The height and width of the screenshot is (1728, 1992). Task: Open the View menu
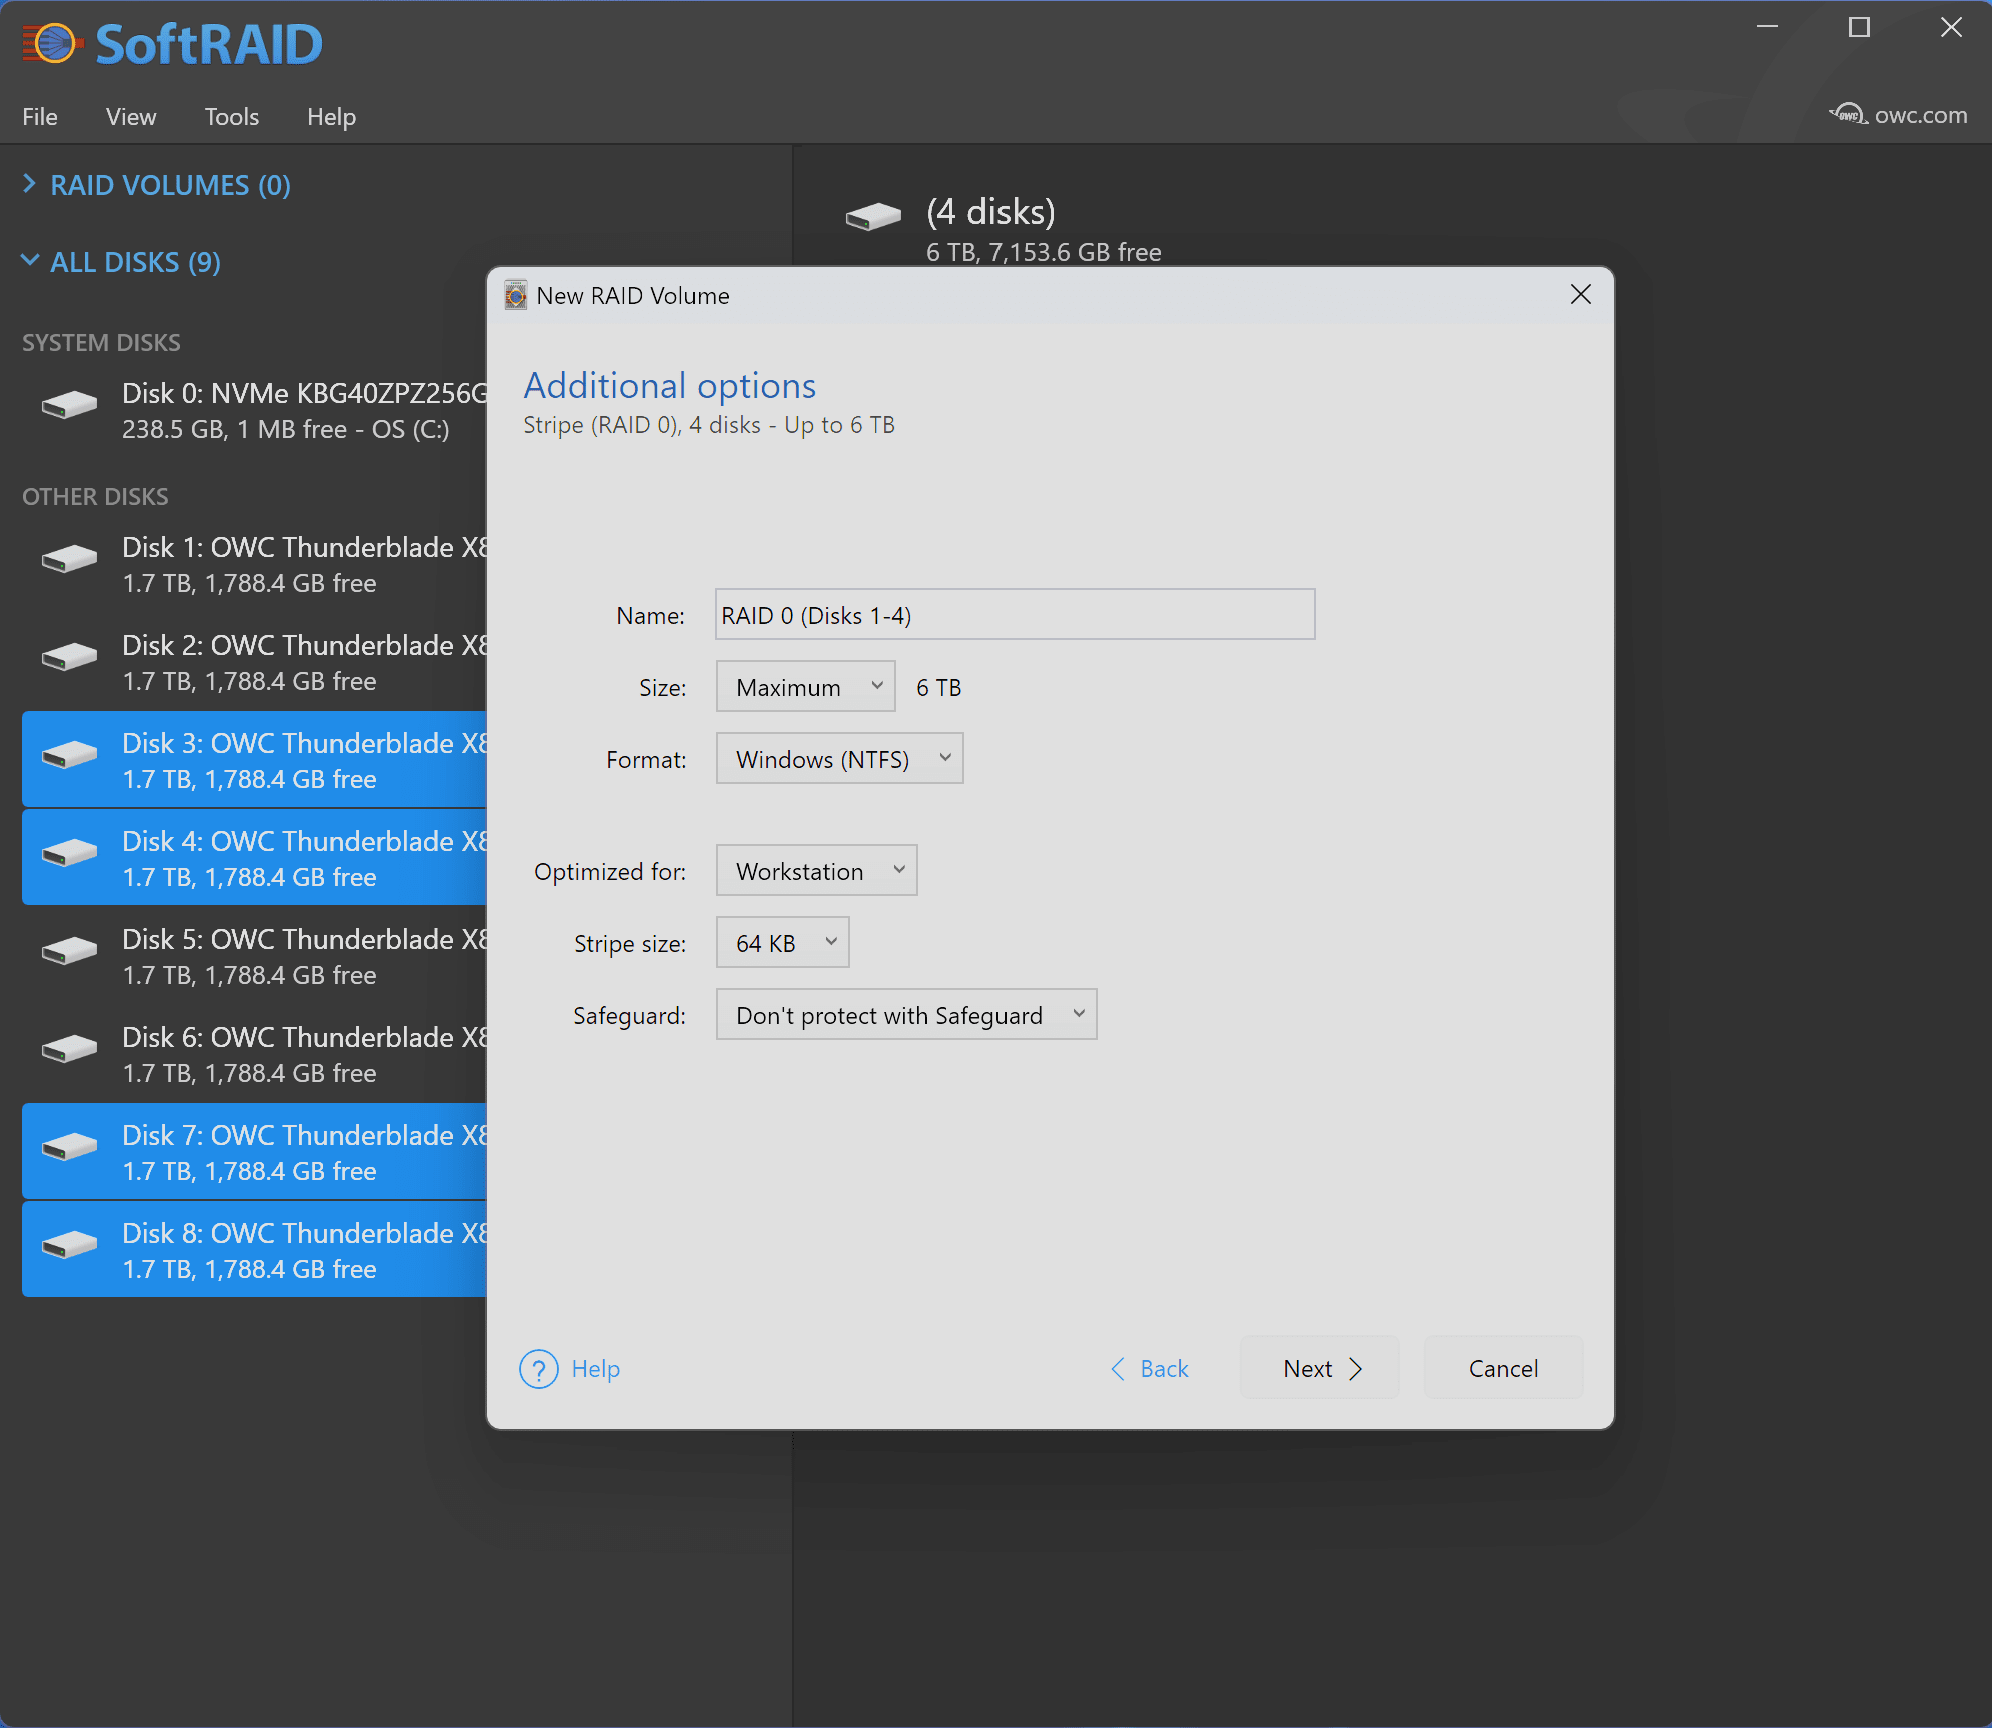[x=131, y=117]
